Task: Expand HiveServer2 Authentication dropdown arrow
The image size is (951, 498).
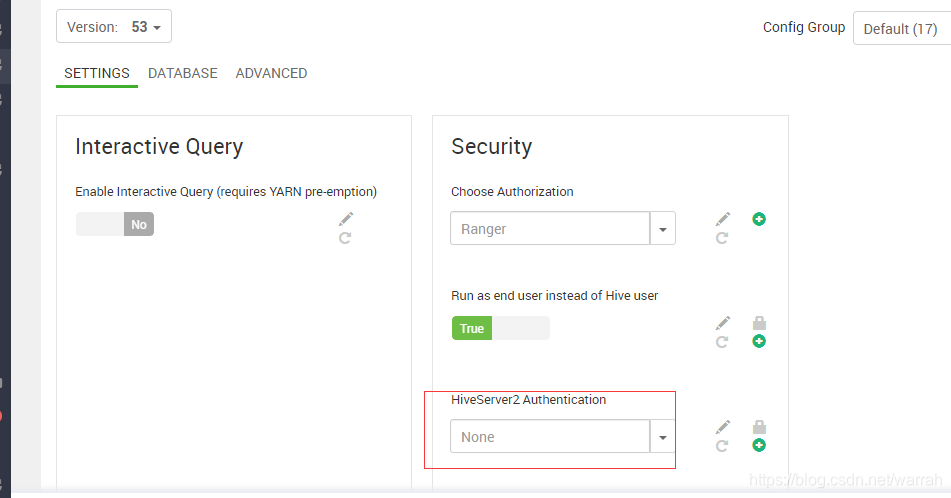Action: tap(663, 437)
